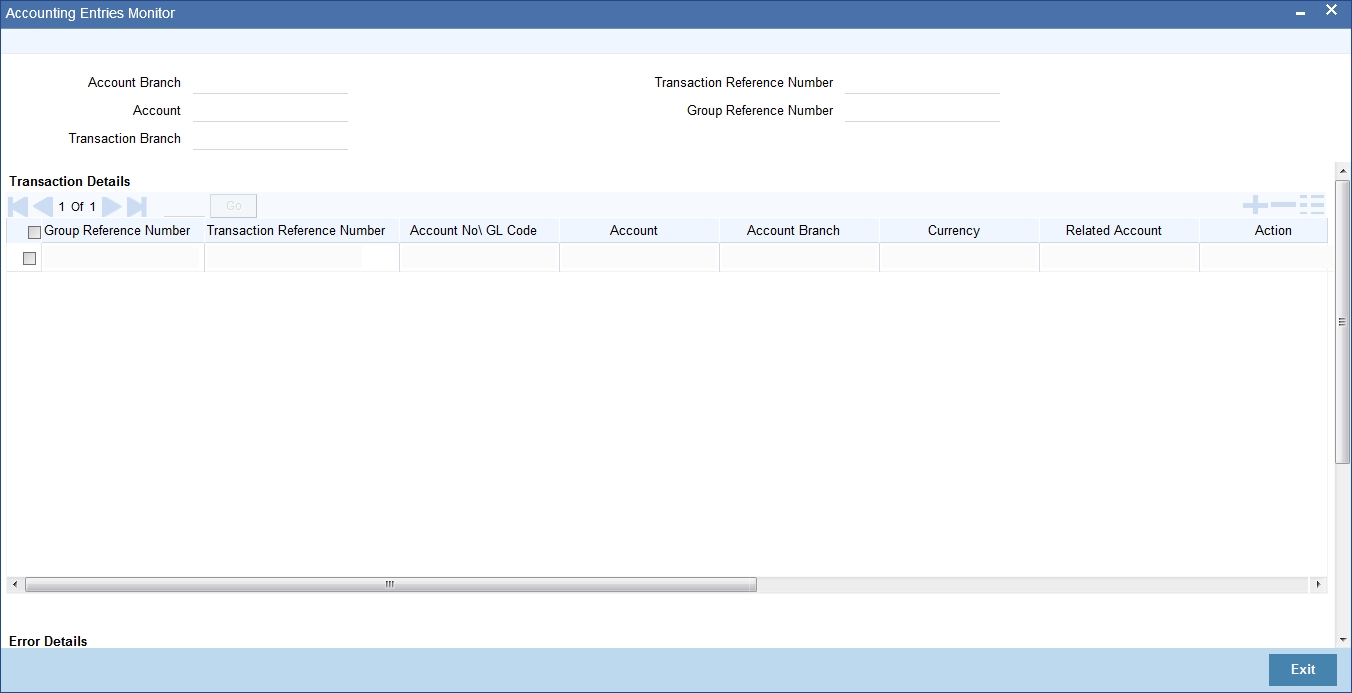Image resolution: width=1352 pixels, height=693 pixels.
Task: Click the Group Reference Number column header
Action: (x=117, y=230)
